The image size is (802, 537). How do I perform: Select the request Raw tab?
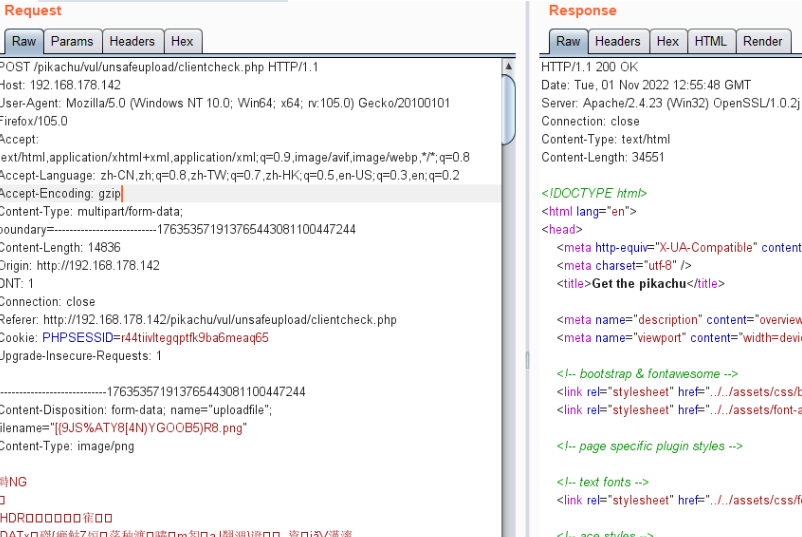point(24,42)
